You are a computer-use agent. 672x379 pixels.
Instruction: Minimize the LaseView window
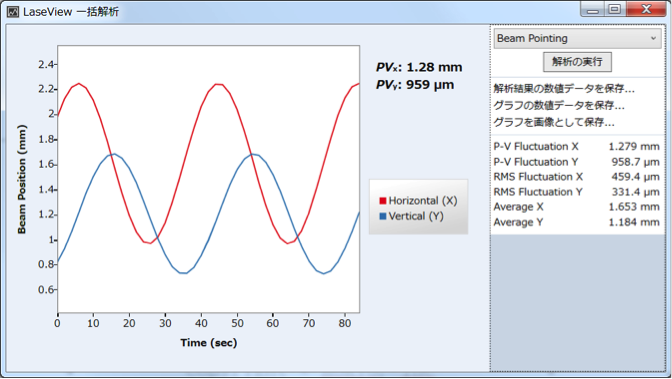click(593, 9)
